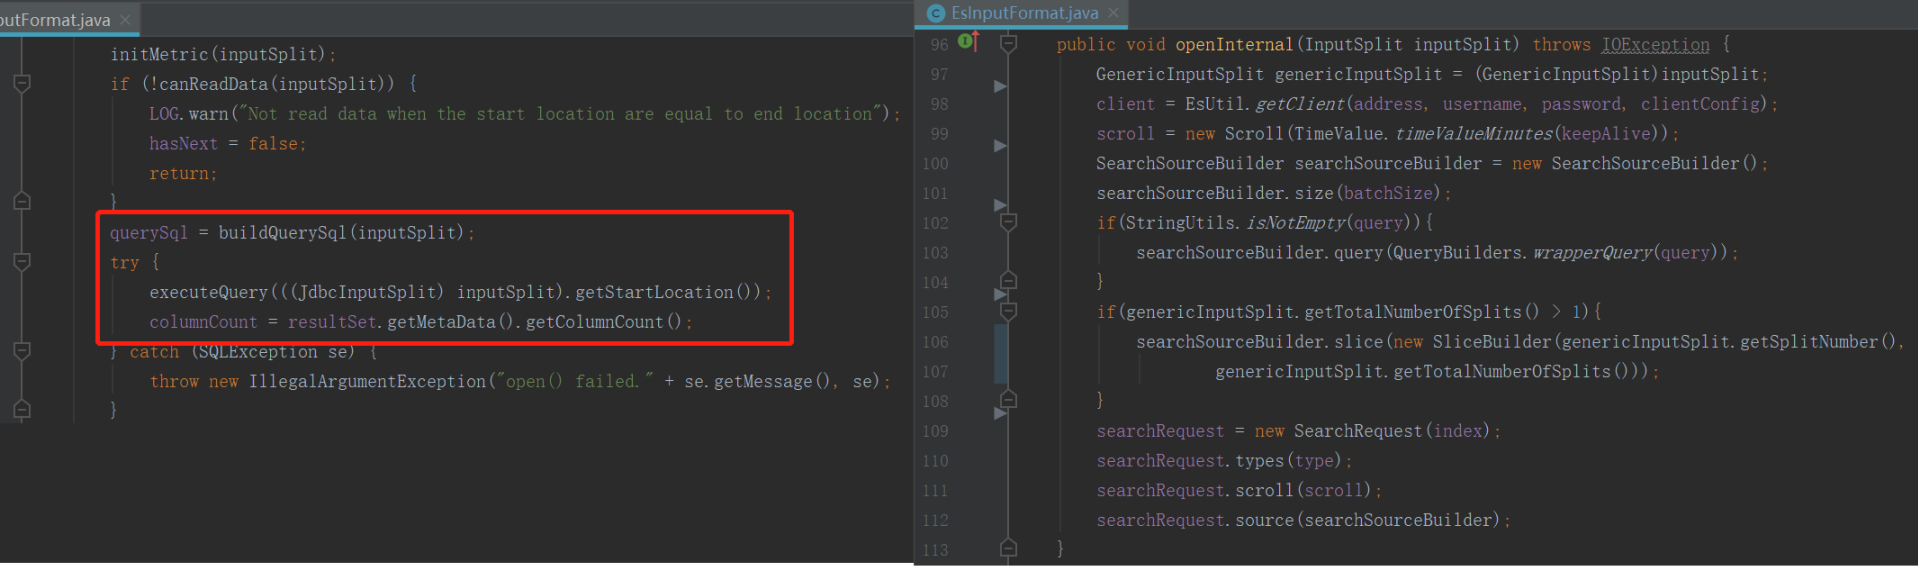Close the left editor tab
The height and width of the screenshot is (567, 1918).
coord(125,20)
